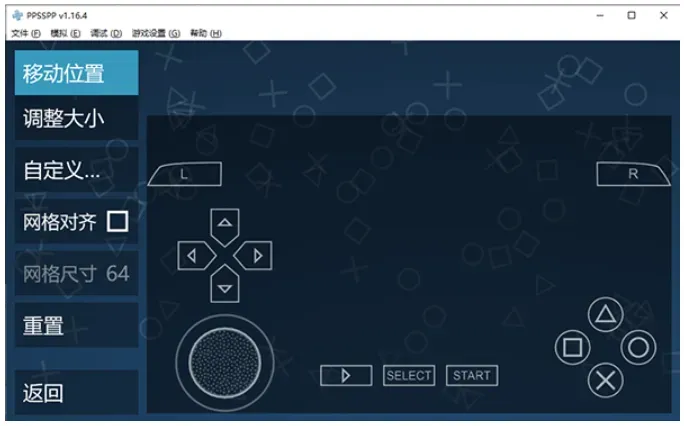Open the 调试 (D) menu
The height and width of the screenshot is (426, 684).
pos(106,33)
